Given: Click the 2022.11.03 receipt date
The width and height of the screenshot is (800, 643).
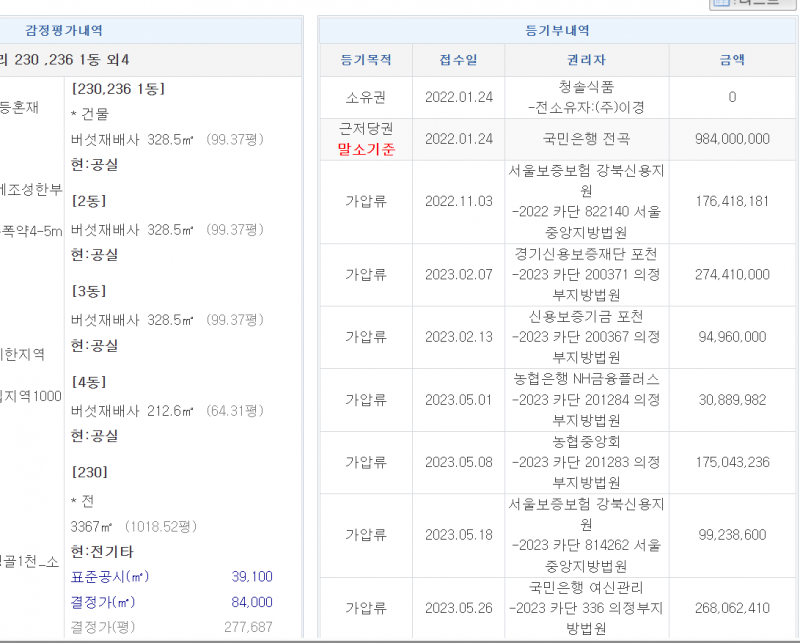Looking at the screenshot, I should pyautogui.click(x=458, y=202).
